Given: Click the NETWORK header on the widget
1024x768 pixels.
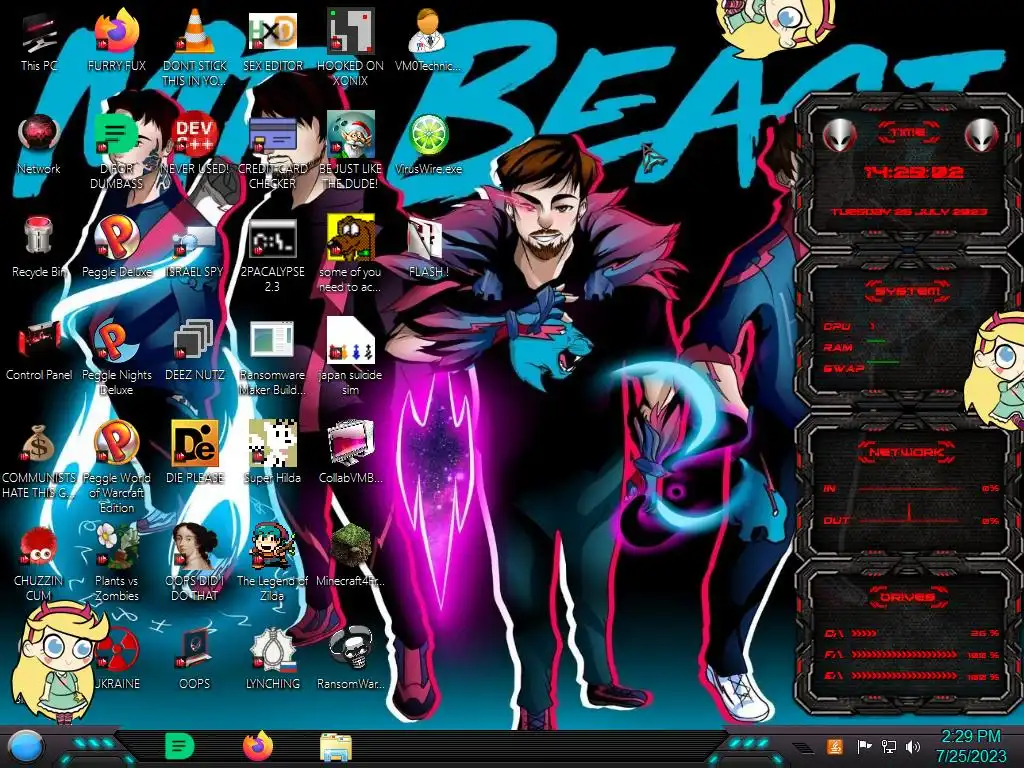Looking at the screenshot, I should point(906,452).
